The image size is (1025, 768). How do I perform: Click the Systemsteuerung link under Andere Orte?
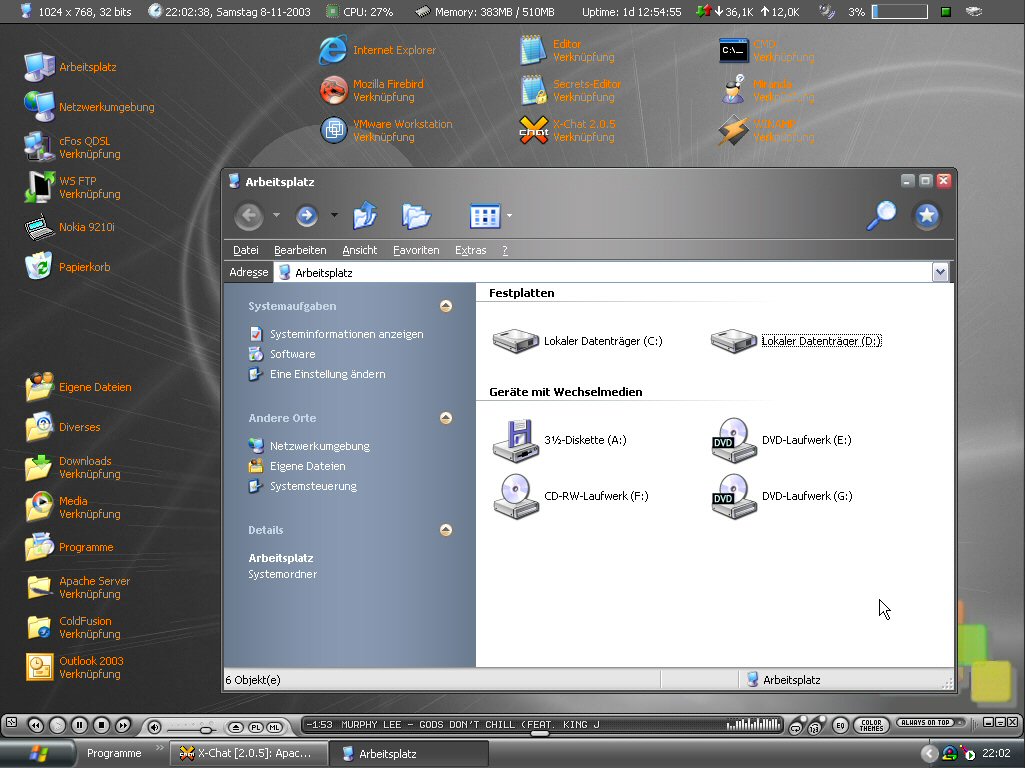[x=313, y=486]
